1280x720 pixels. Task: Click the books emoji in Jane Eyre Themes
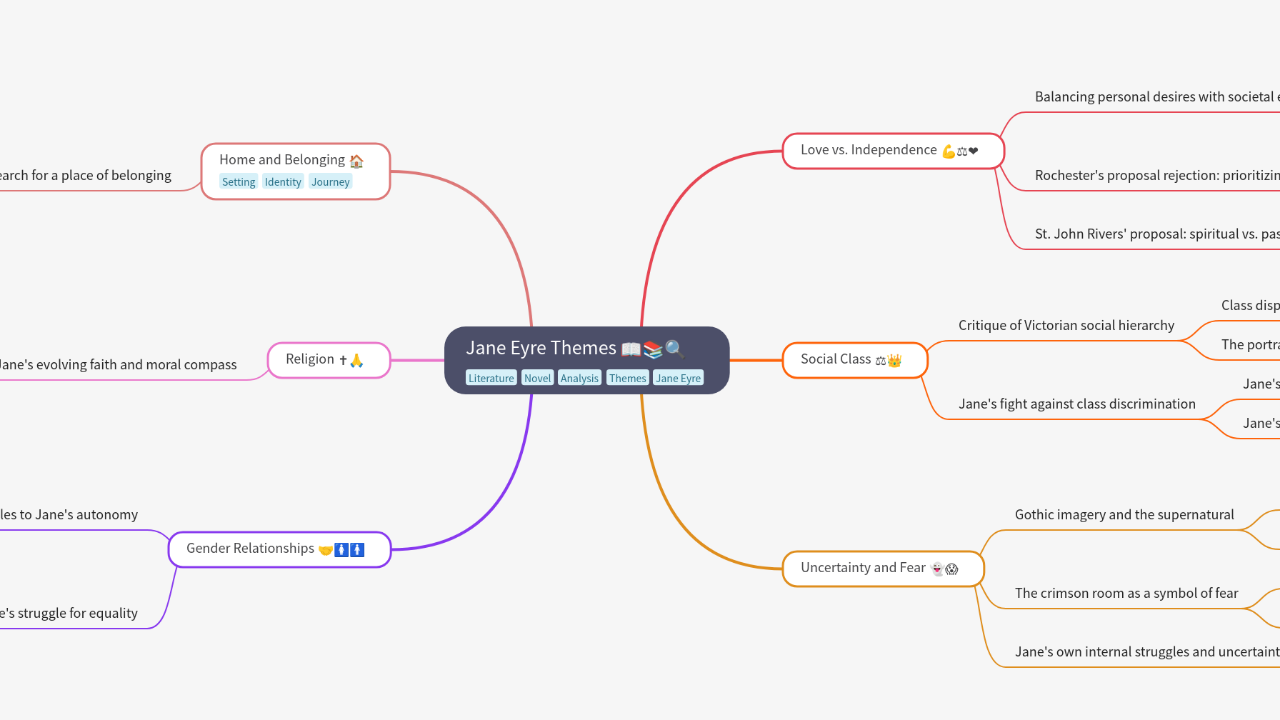tap(653, 349)
